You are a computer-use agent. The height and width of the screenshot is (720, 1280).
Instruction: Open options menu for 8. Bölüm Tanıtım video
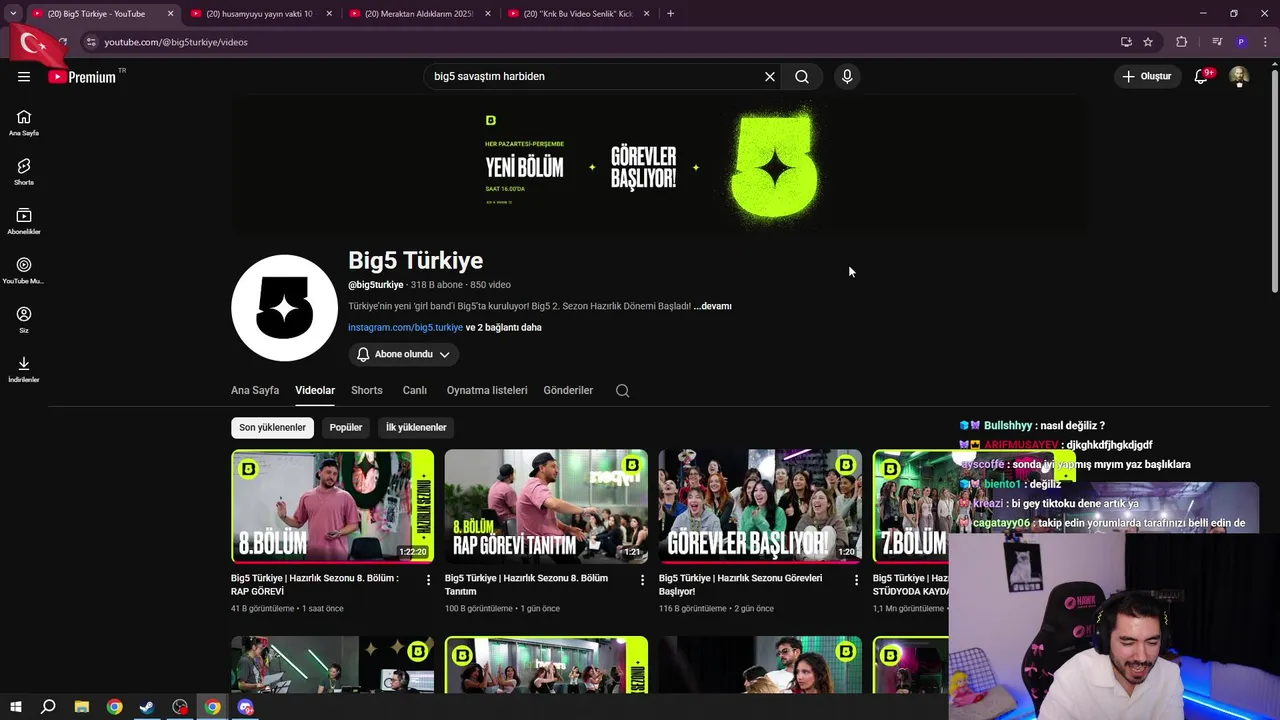pos(642,580)
